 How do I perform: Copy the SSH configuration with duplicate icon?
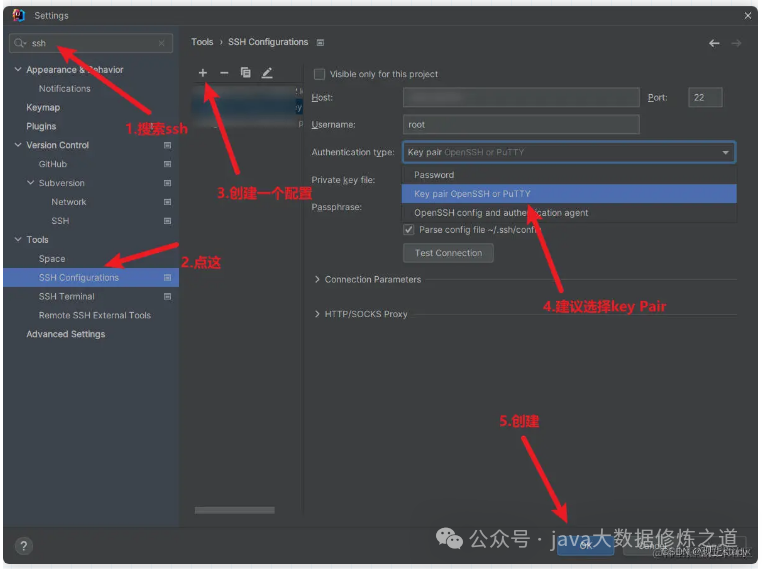(x=245, y=73)
